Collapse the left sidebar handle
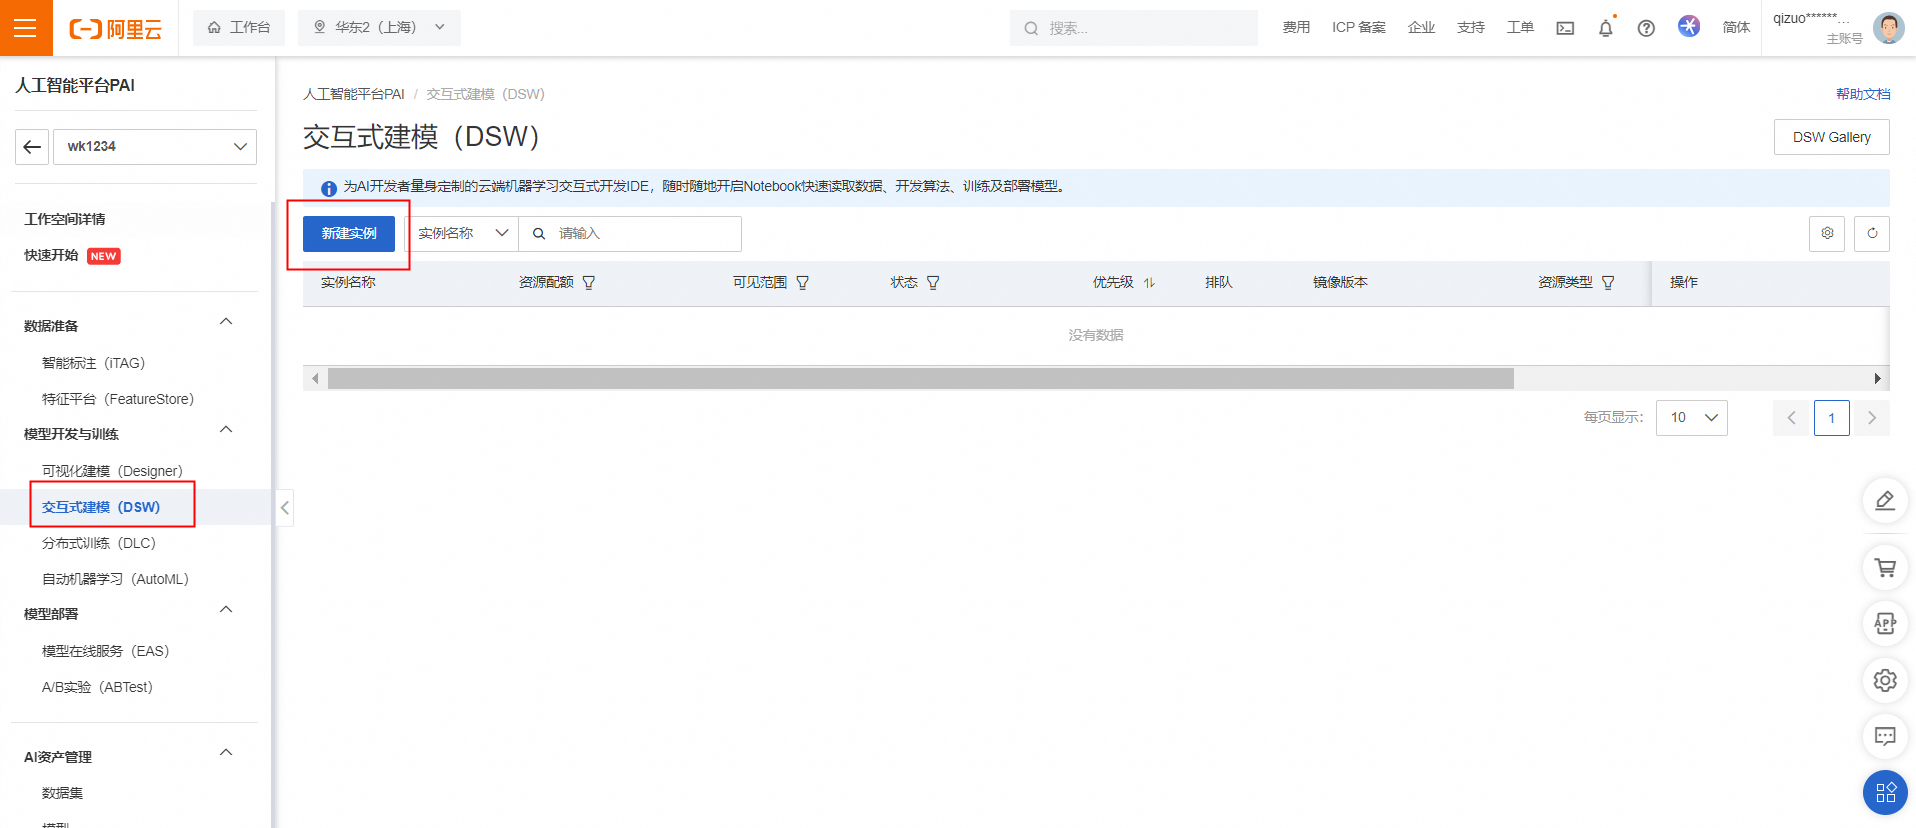1916x828 pixels. (285, 508)
